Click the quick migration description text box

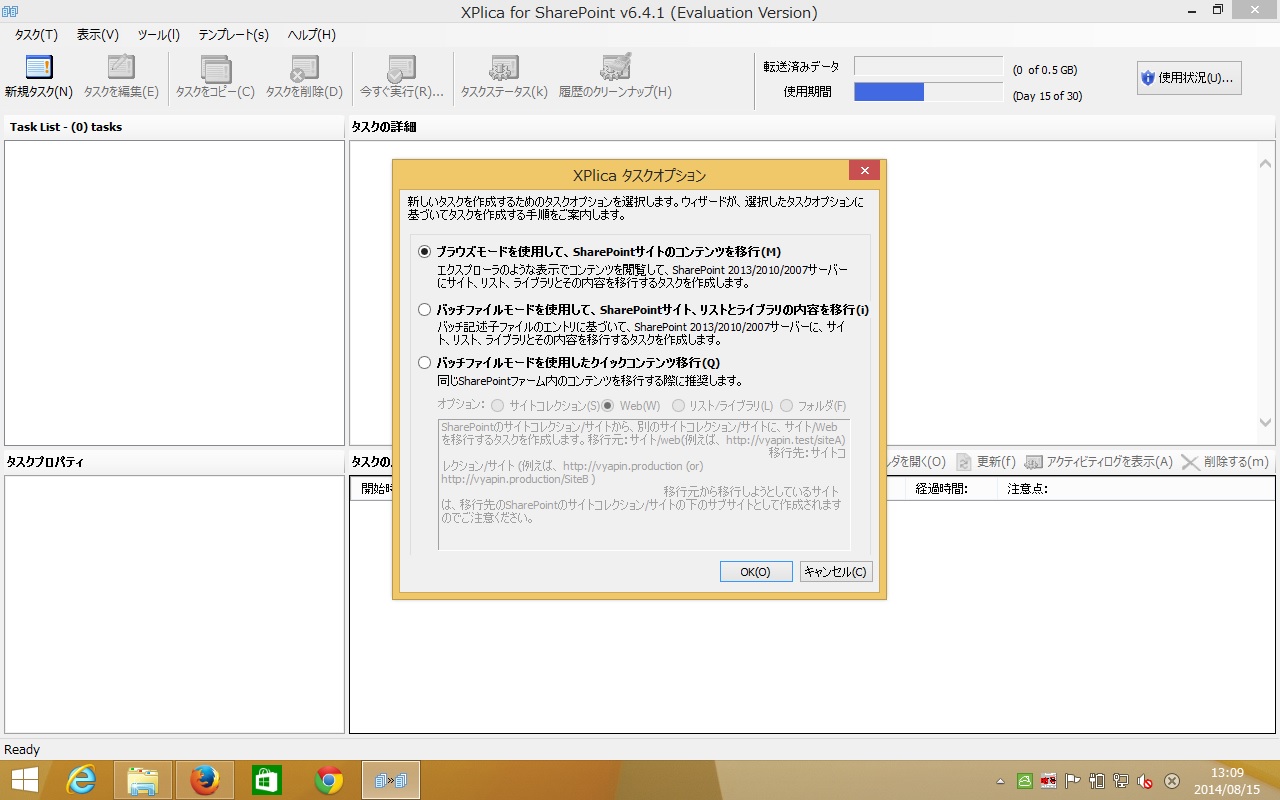644,484
